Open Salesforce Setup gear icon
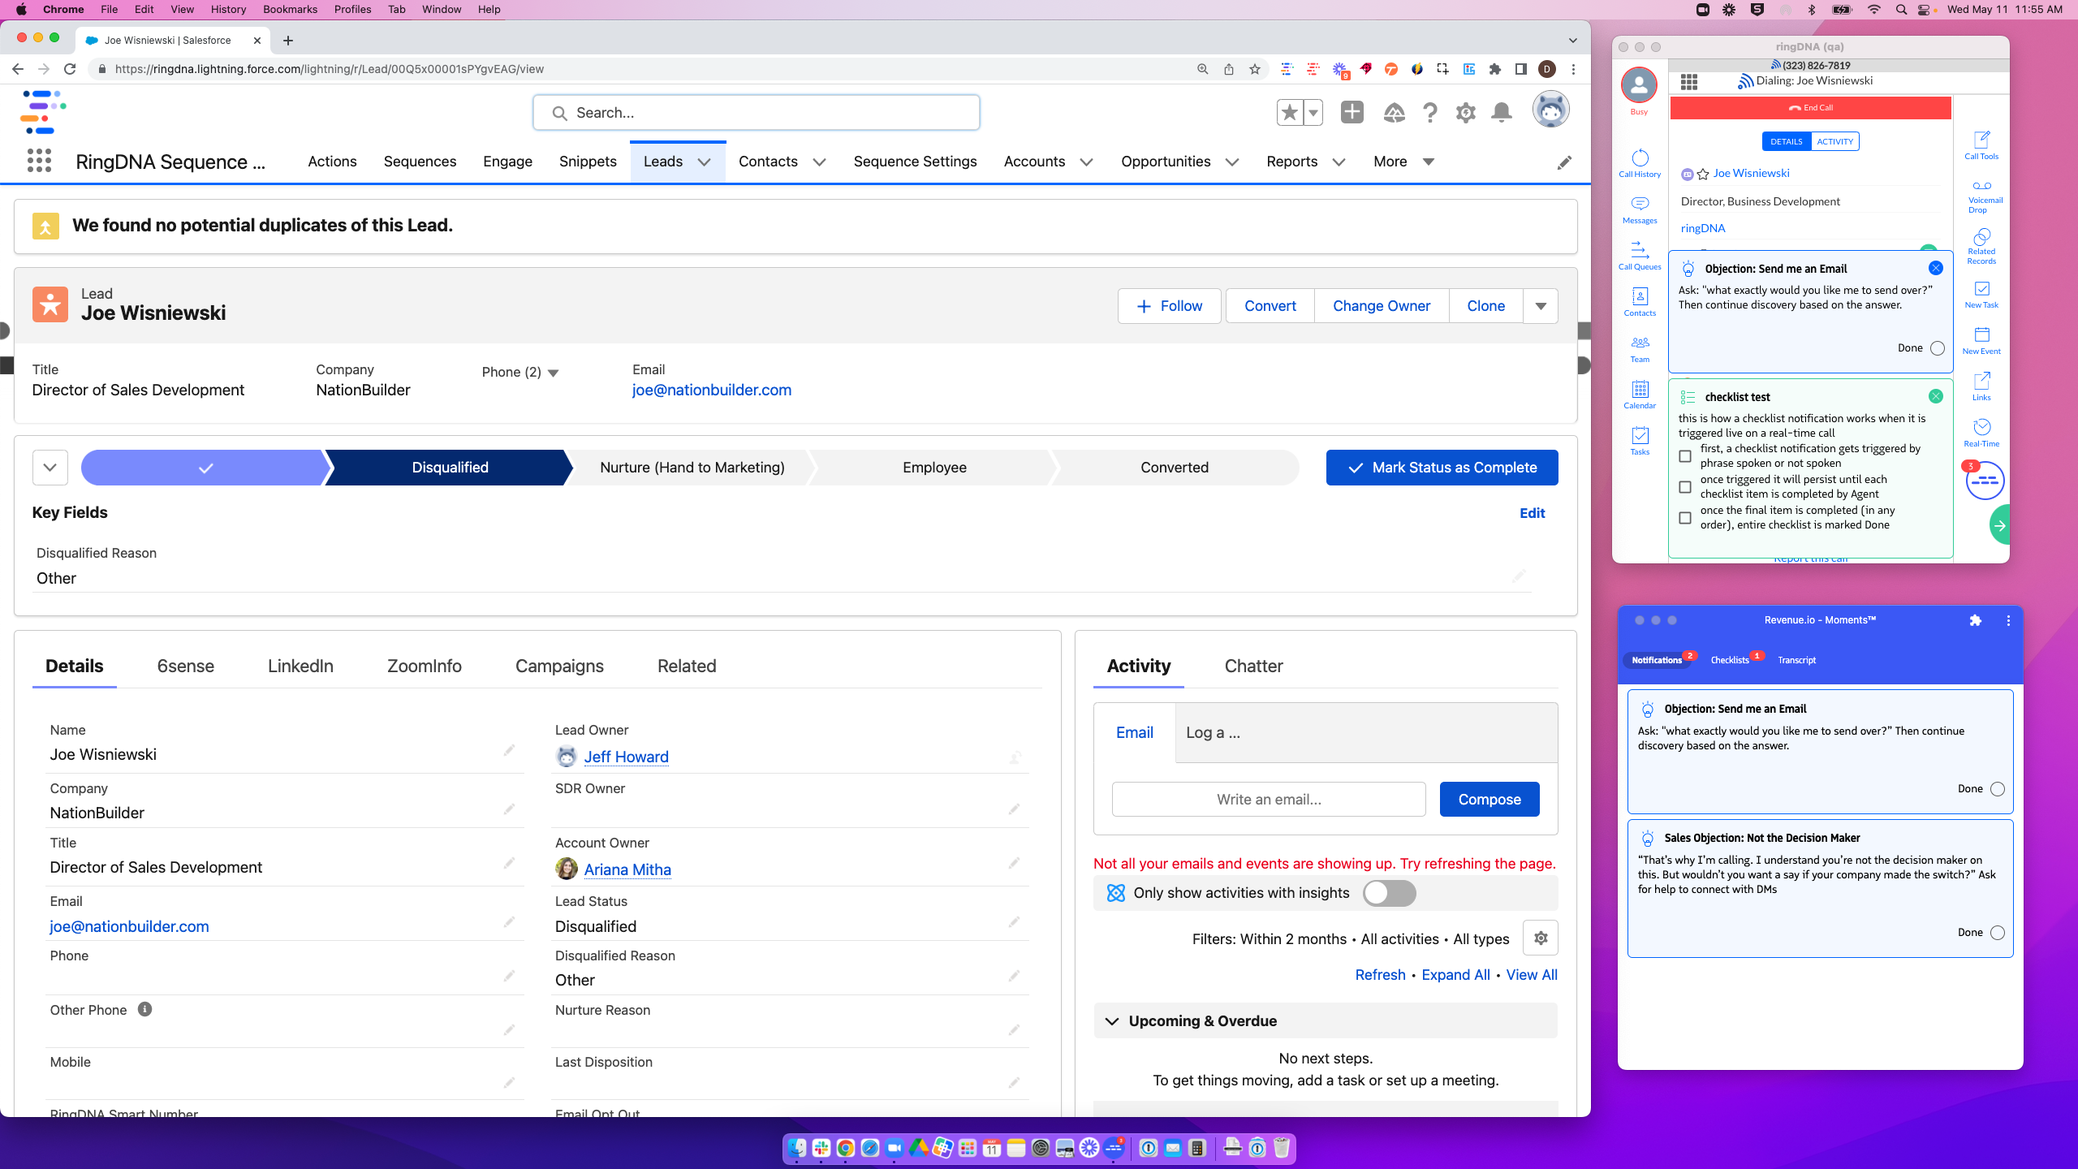The width and height of the screenshot is (2078, 1169). [x=1465, y=112]
